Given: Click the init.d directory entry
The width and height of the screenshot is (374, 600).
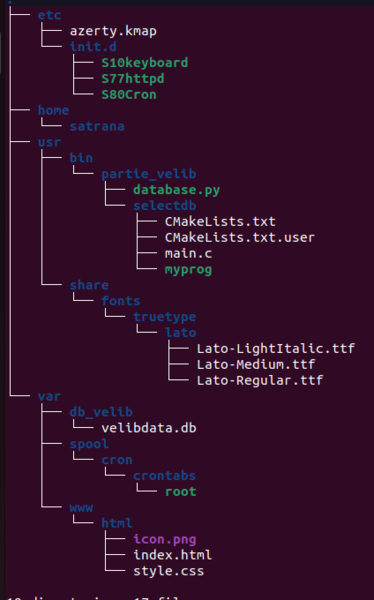Looking at the screenshot, I should [93, 47].
